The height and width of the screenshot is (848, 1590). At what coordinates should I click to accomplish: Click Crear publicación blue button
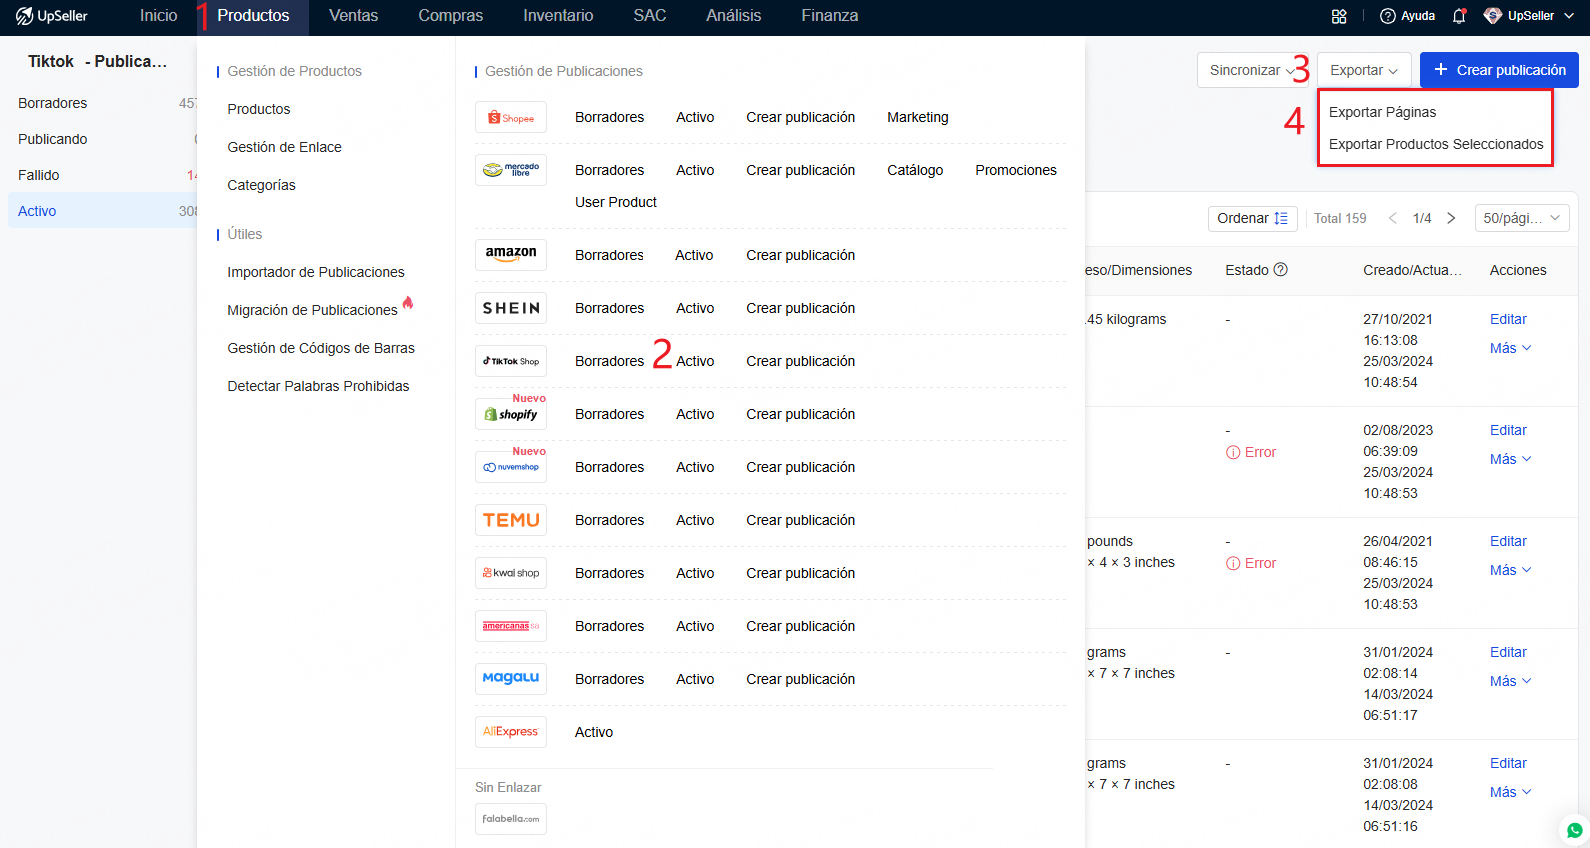pos(1499,70)
